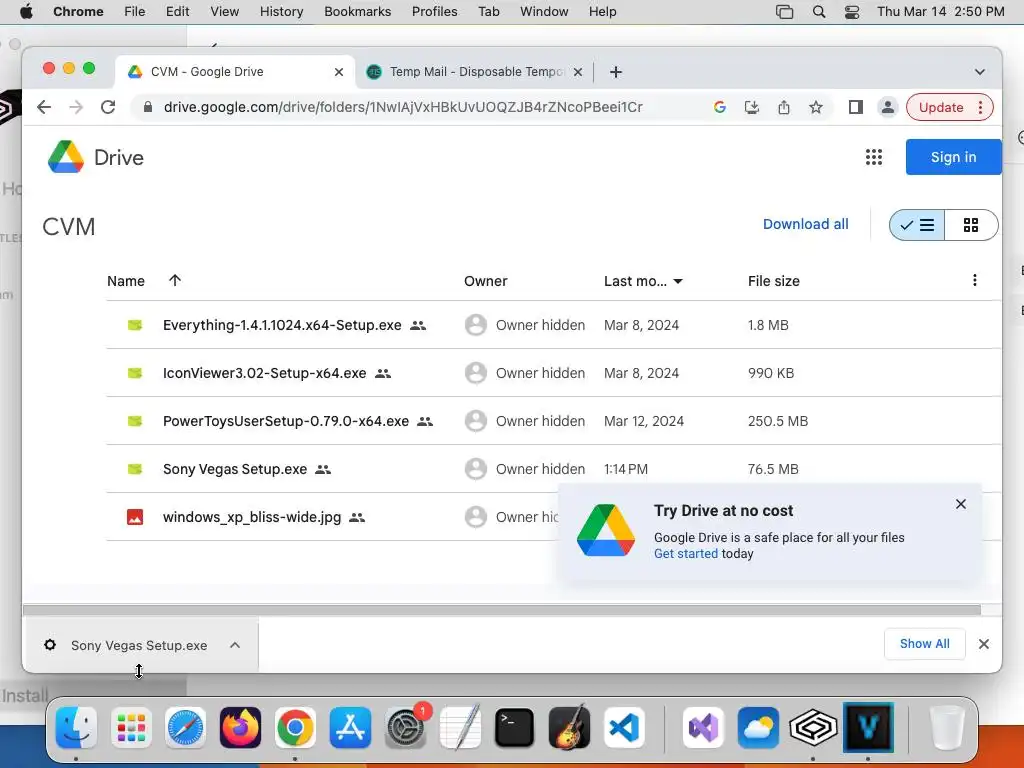This screenshot has height=768, width=1024.
Task: Open Firefox from the Dock
Action: 240,728
